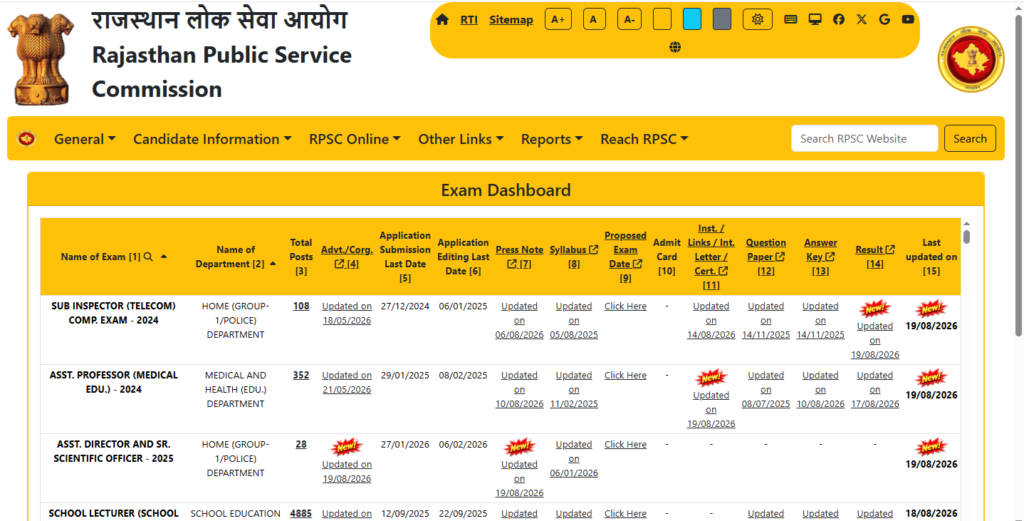The height and width of the screenshot is (521, 1024).
Task: Click the Rajasthan government round logo
Action: [970, 59]
